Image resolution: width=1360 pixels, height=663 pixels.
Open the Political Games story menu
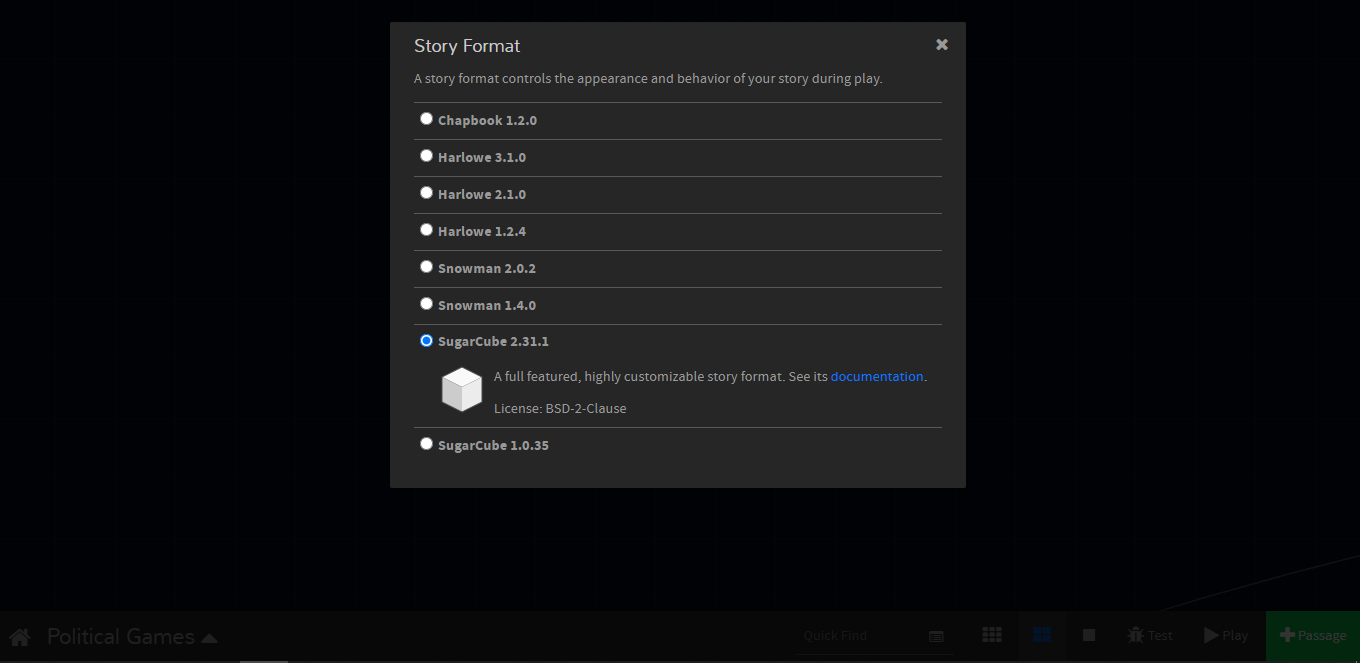coord(132,637)
